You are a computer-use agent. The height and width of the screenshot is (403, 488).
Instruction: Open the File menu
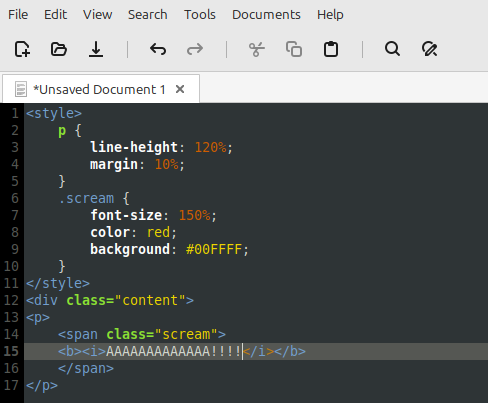coord(18,15)
